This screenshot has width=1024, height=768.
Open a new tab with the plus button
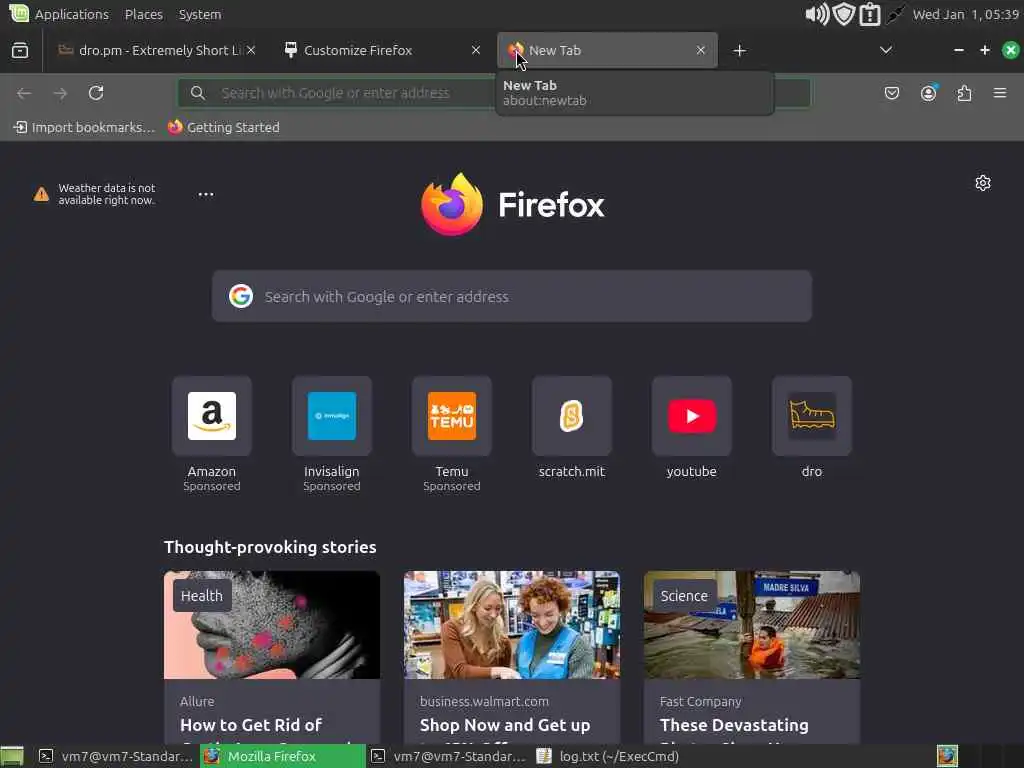click(739, 50)
